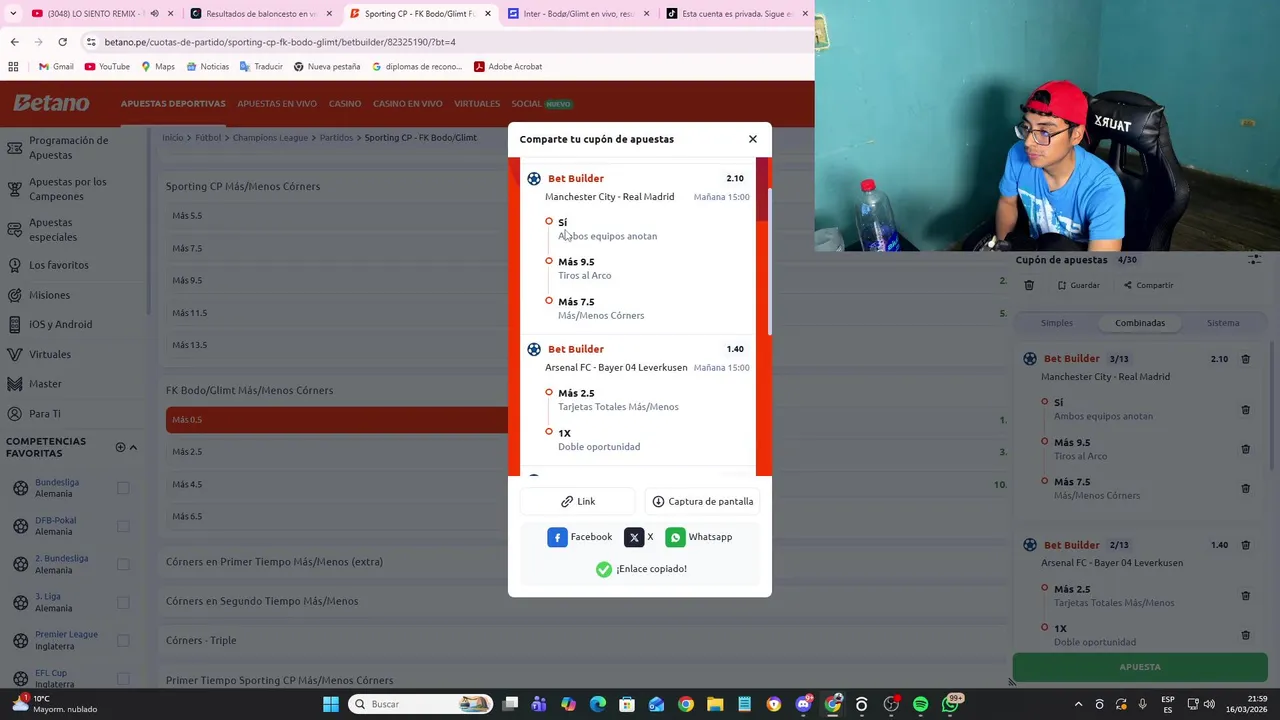
Task: Open iOS y Android sidebar item
Action: click(x=60, y=324)
